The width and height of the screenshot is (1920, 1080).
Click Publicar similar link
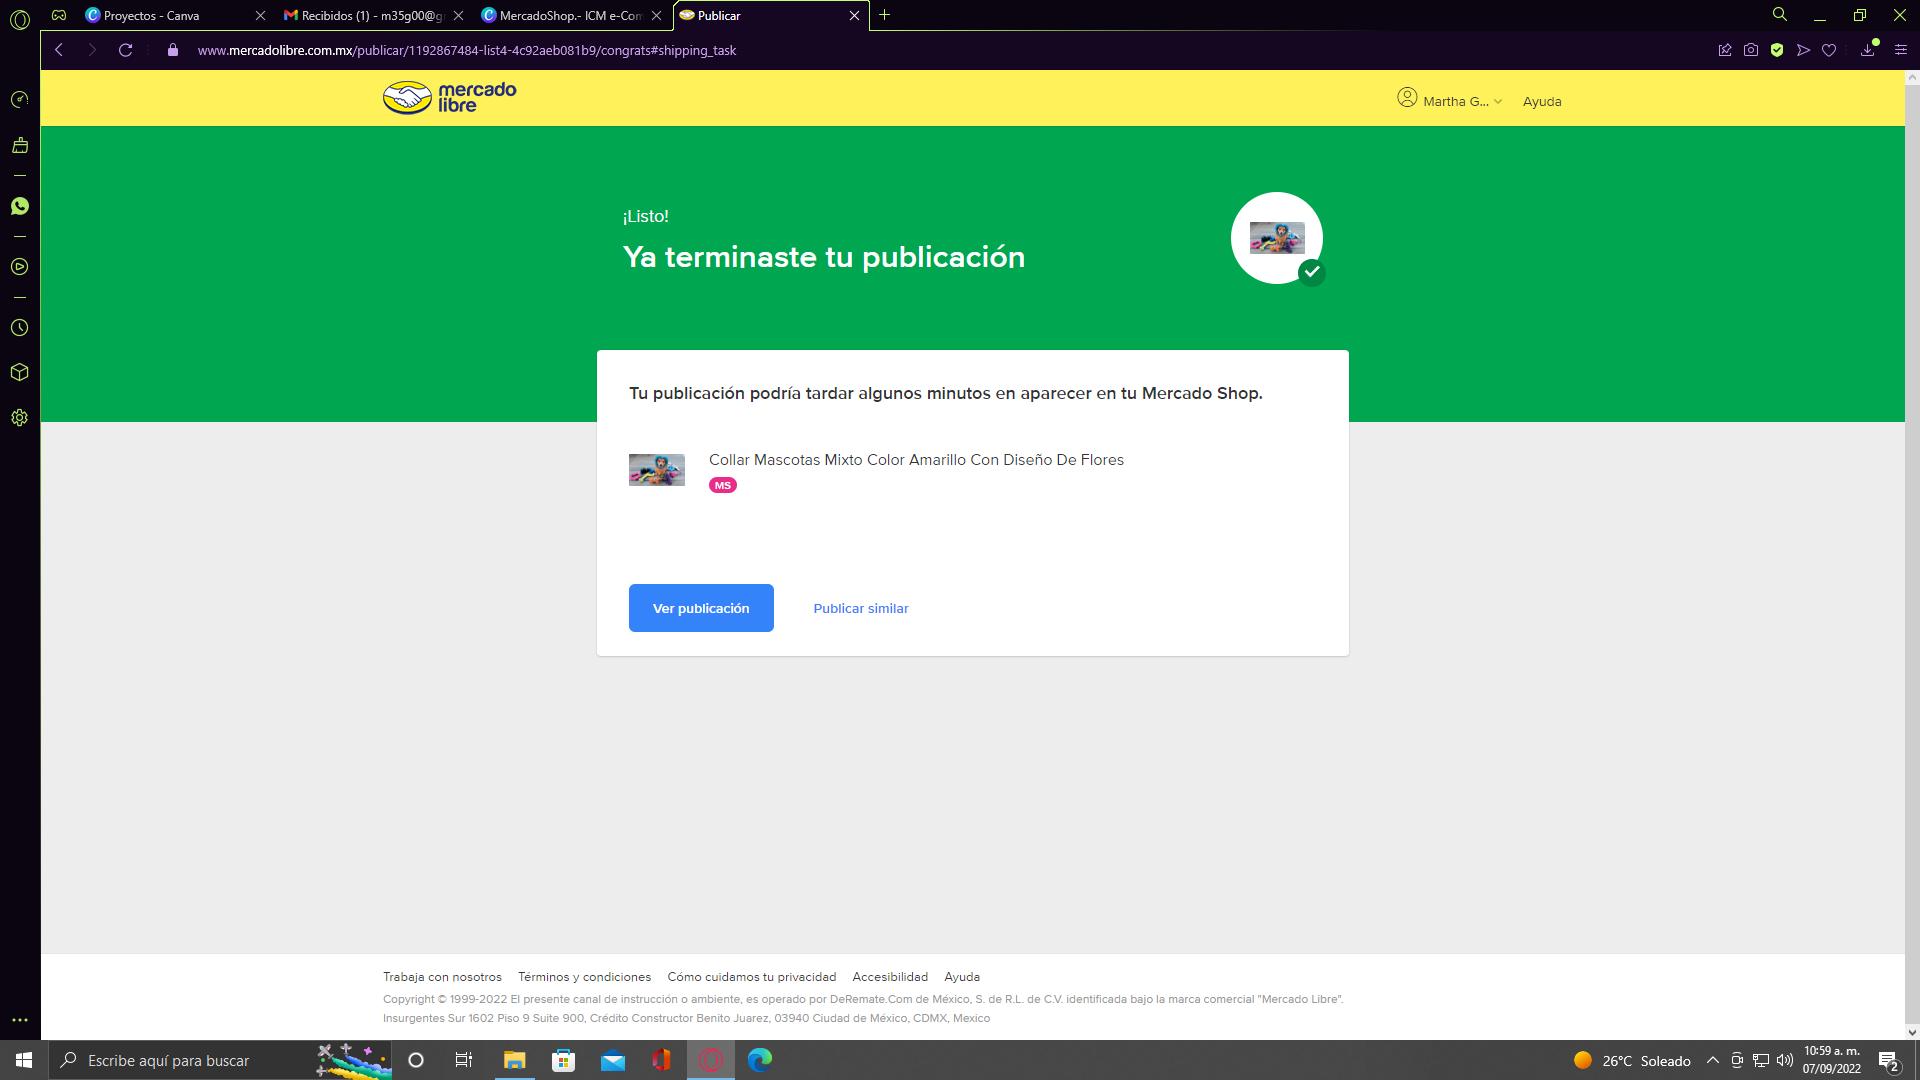click(x=860, y=608)
